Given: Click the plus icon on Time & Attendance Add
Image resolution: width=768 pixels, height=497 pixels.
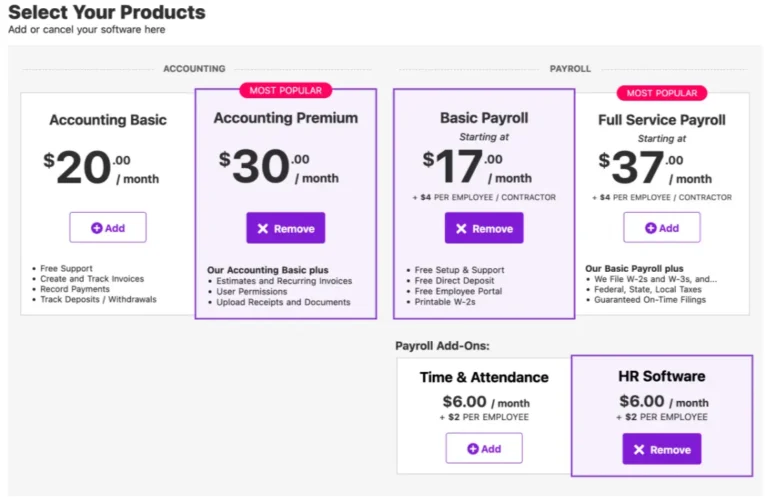Looking at the screenshot, I should (473, 449).
